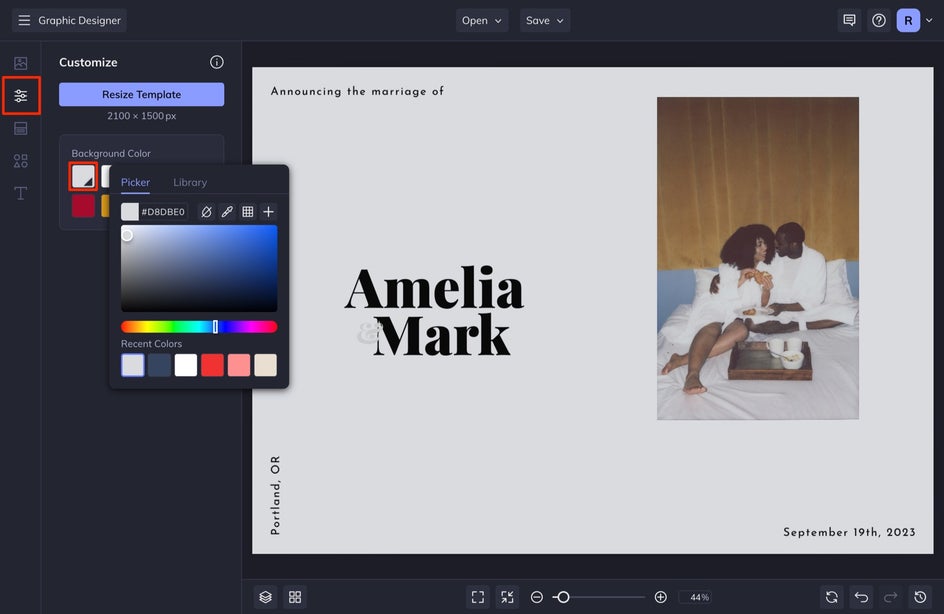Click the collapse fullscreen icon
Image resolution: width=944 pixels, height=614 pixels.
point(508,597)
